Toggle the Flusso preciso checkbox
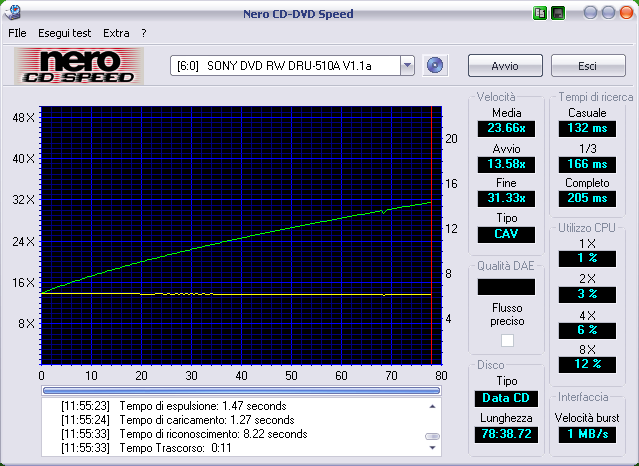 click(507, 340)
